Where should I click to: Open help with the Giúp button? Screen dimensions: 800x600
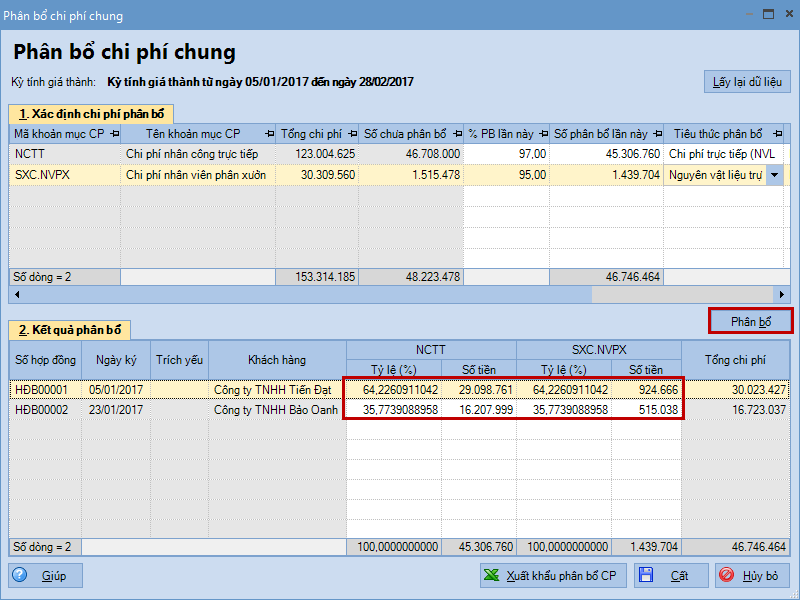pyautogui.click(x=46, y=575)
